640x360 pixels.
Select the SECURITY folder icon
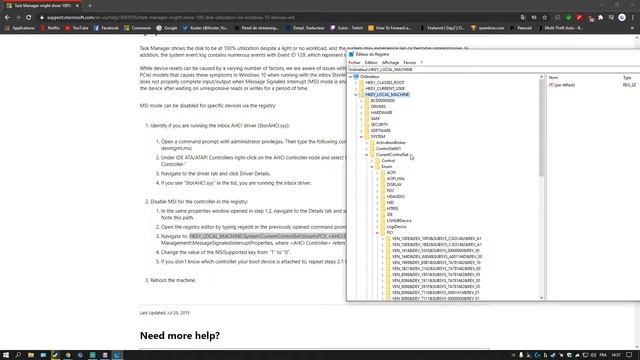pos(367,124)
